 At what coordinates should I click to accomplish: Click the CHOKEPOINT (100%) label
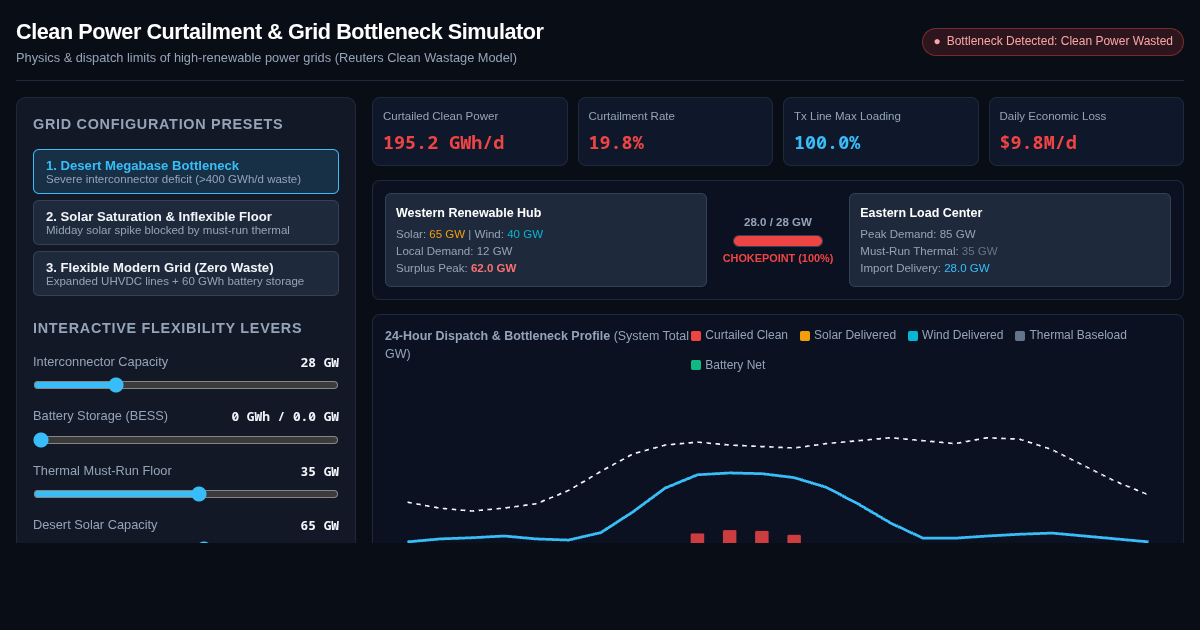pos(778,258)
